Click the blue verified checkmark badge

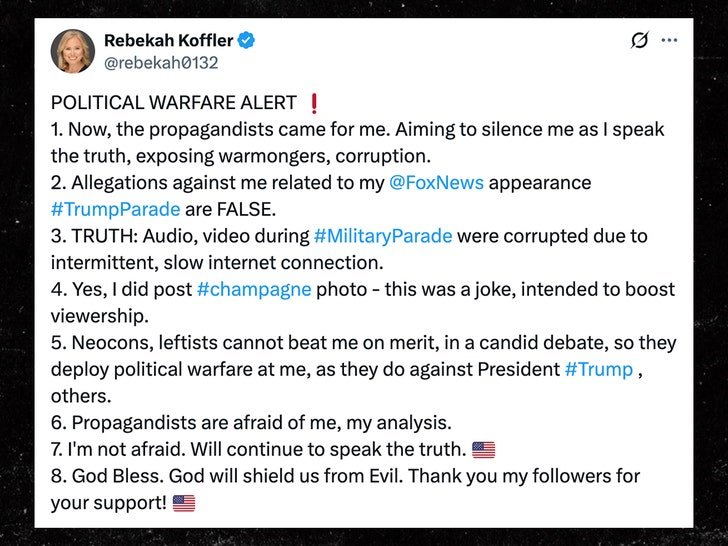tap(246, 40)
